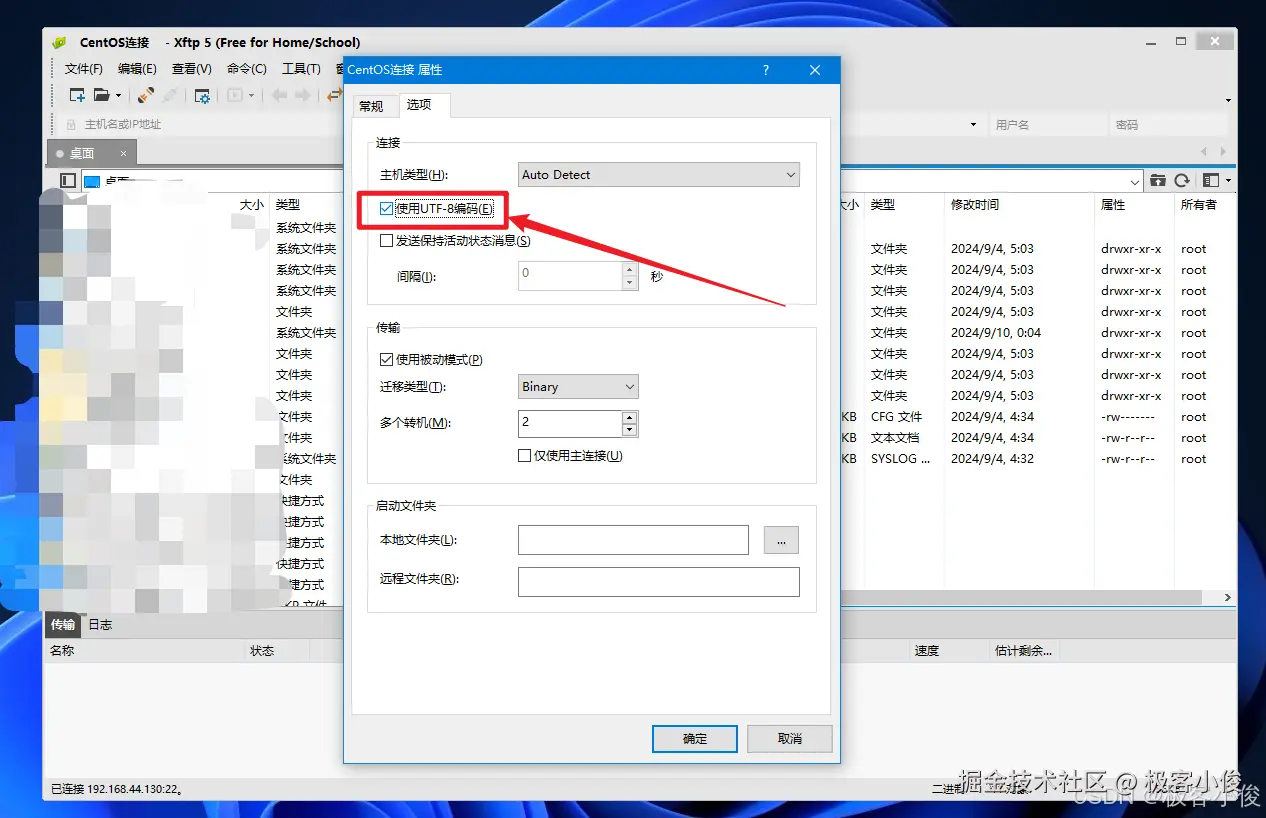Refresh the remote pane listing
Screen dimensions: 1266x818
1182,180
